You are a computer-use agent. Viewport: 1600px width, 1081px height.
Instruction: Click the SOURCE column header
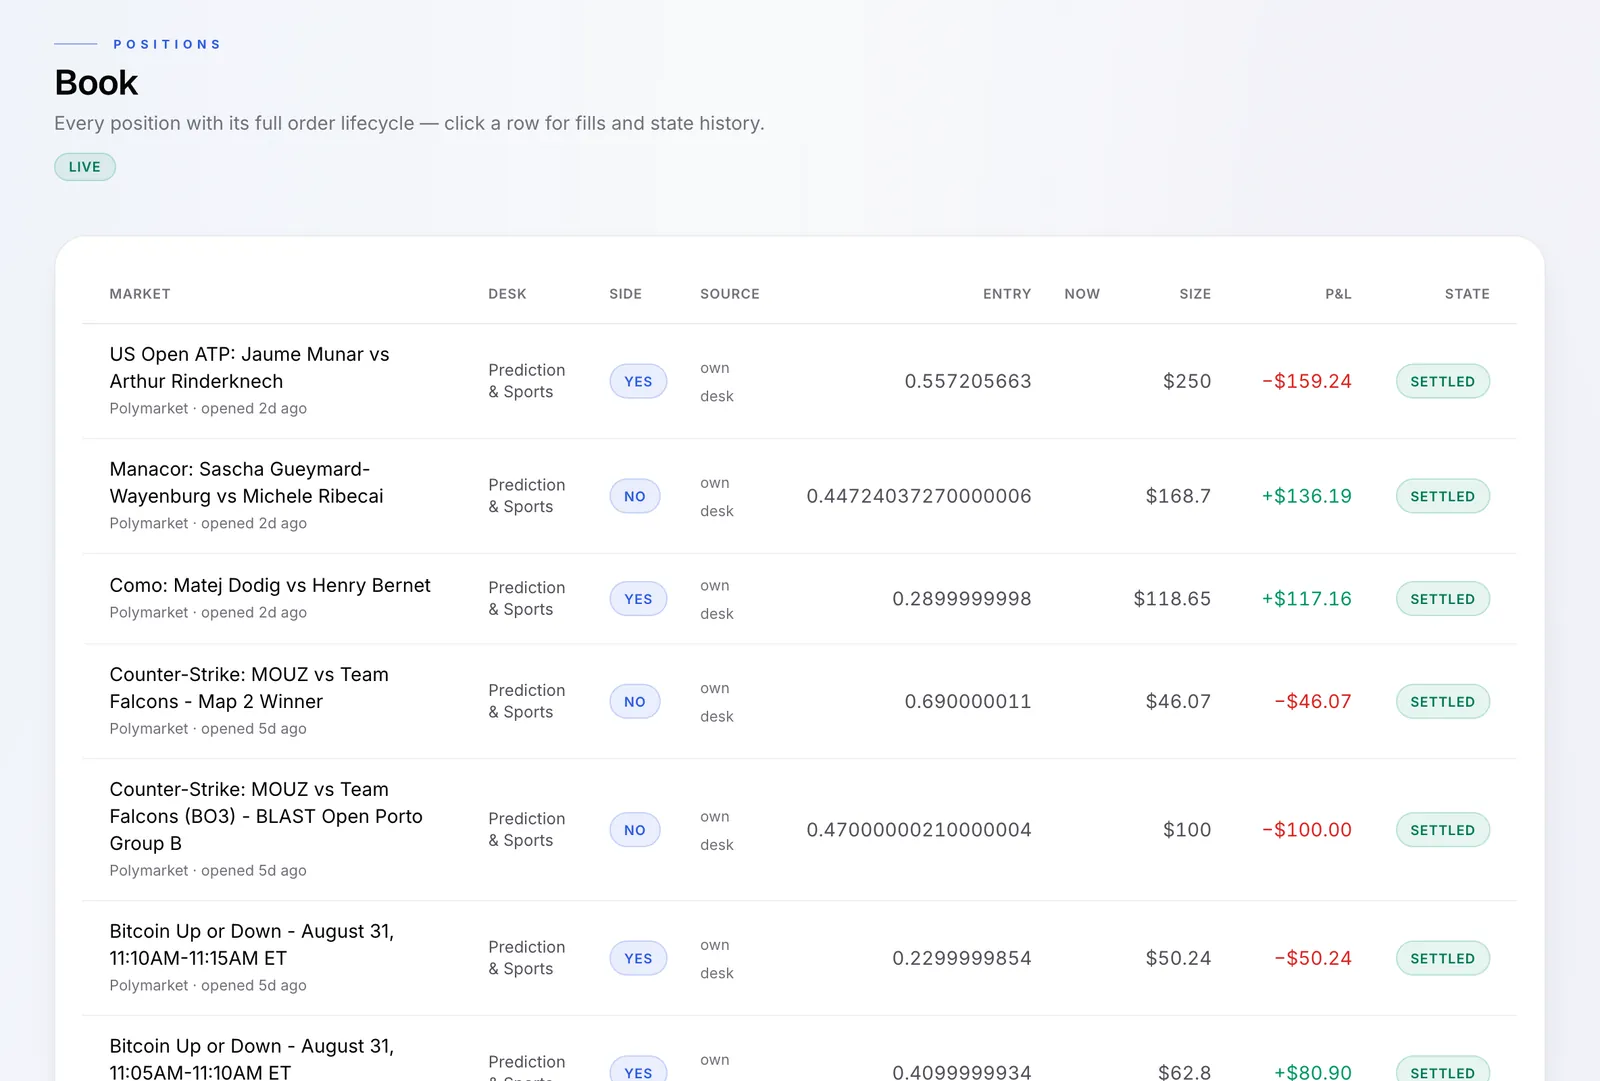(x=730, y=294)
